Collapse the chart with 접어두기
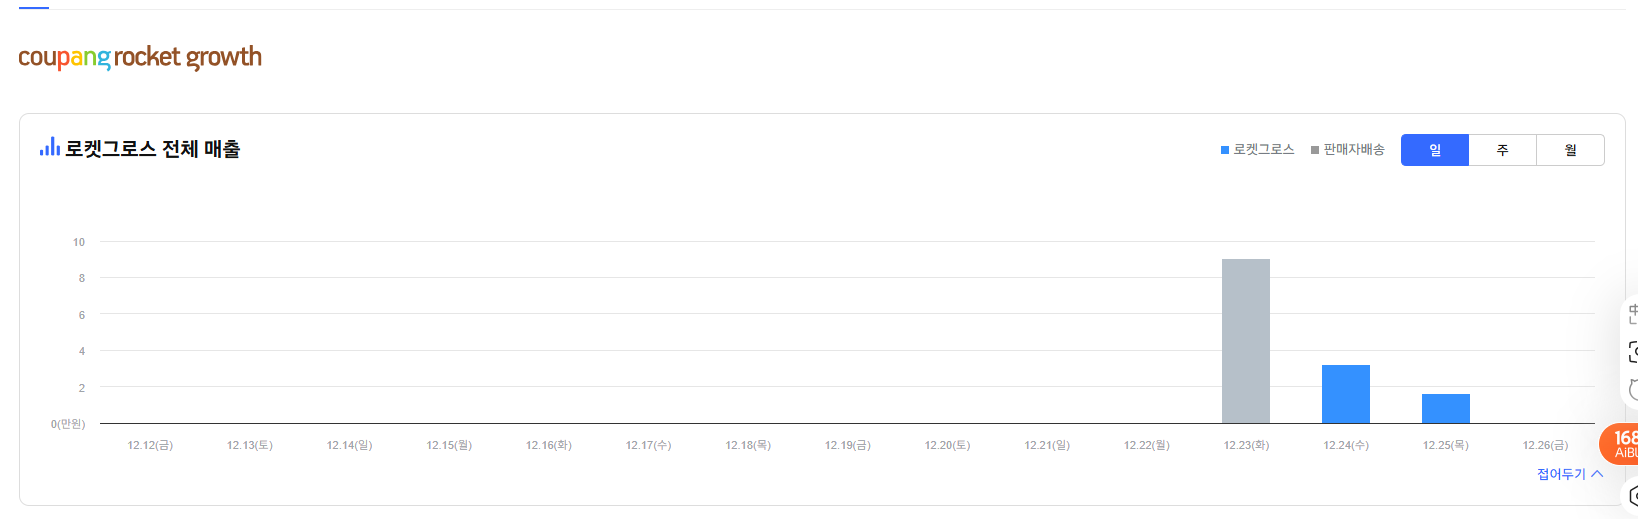The image size is (1638, 519). coord(1569,474)
